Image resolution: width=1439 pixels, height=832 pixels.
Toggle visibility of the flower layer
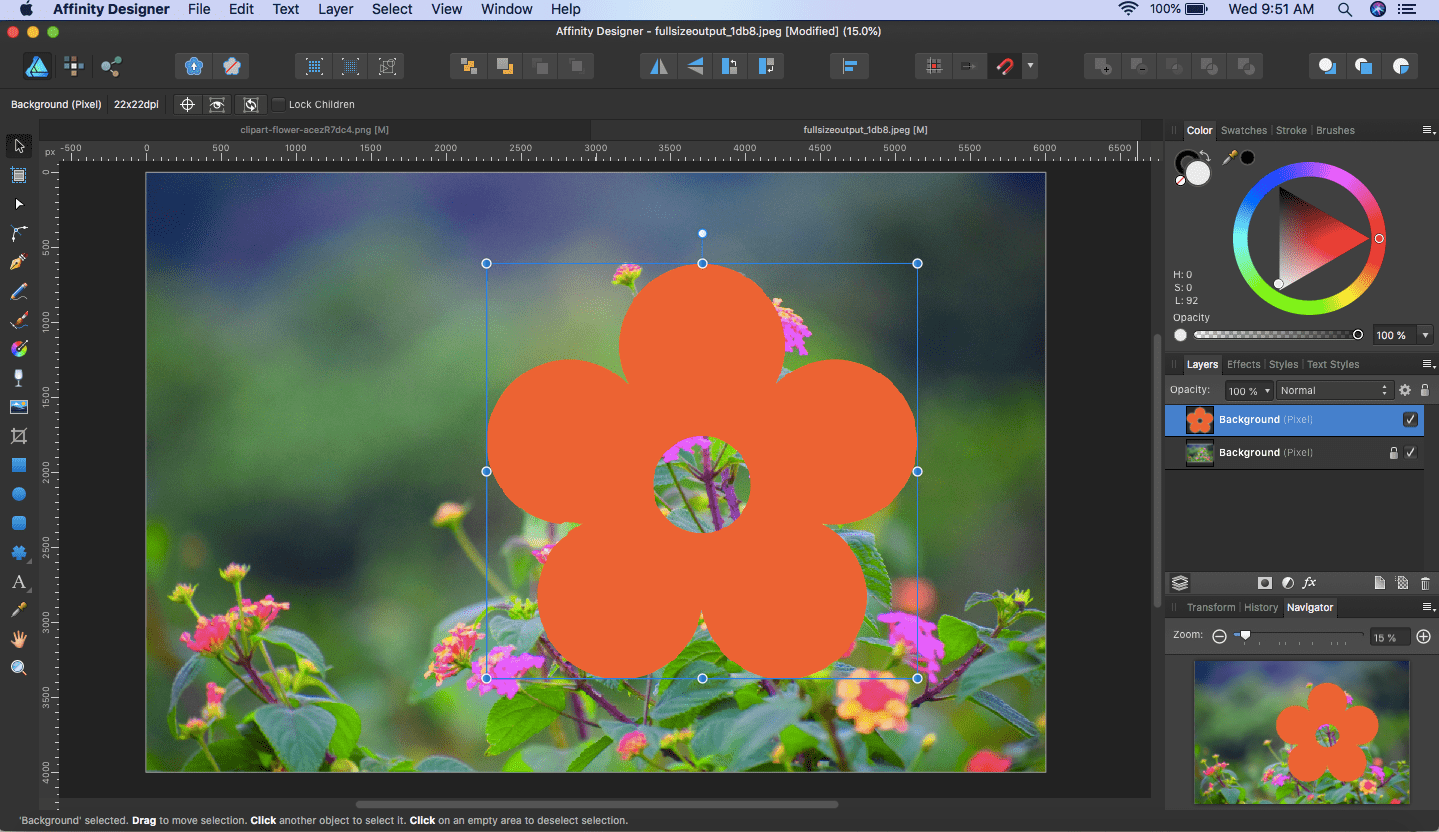[1410, 420]
